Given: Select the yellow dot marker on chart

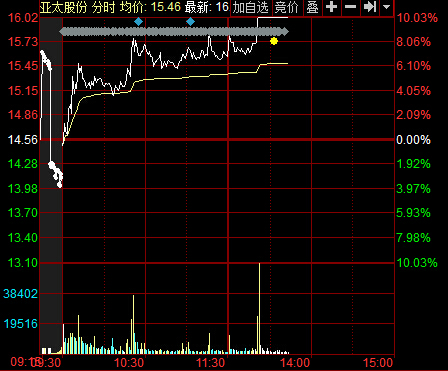Looking at the screenshot, I should point(274,41).
